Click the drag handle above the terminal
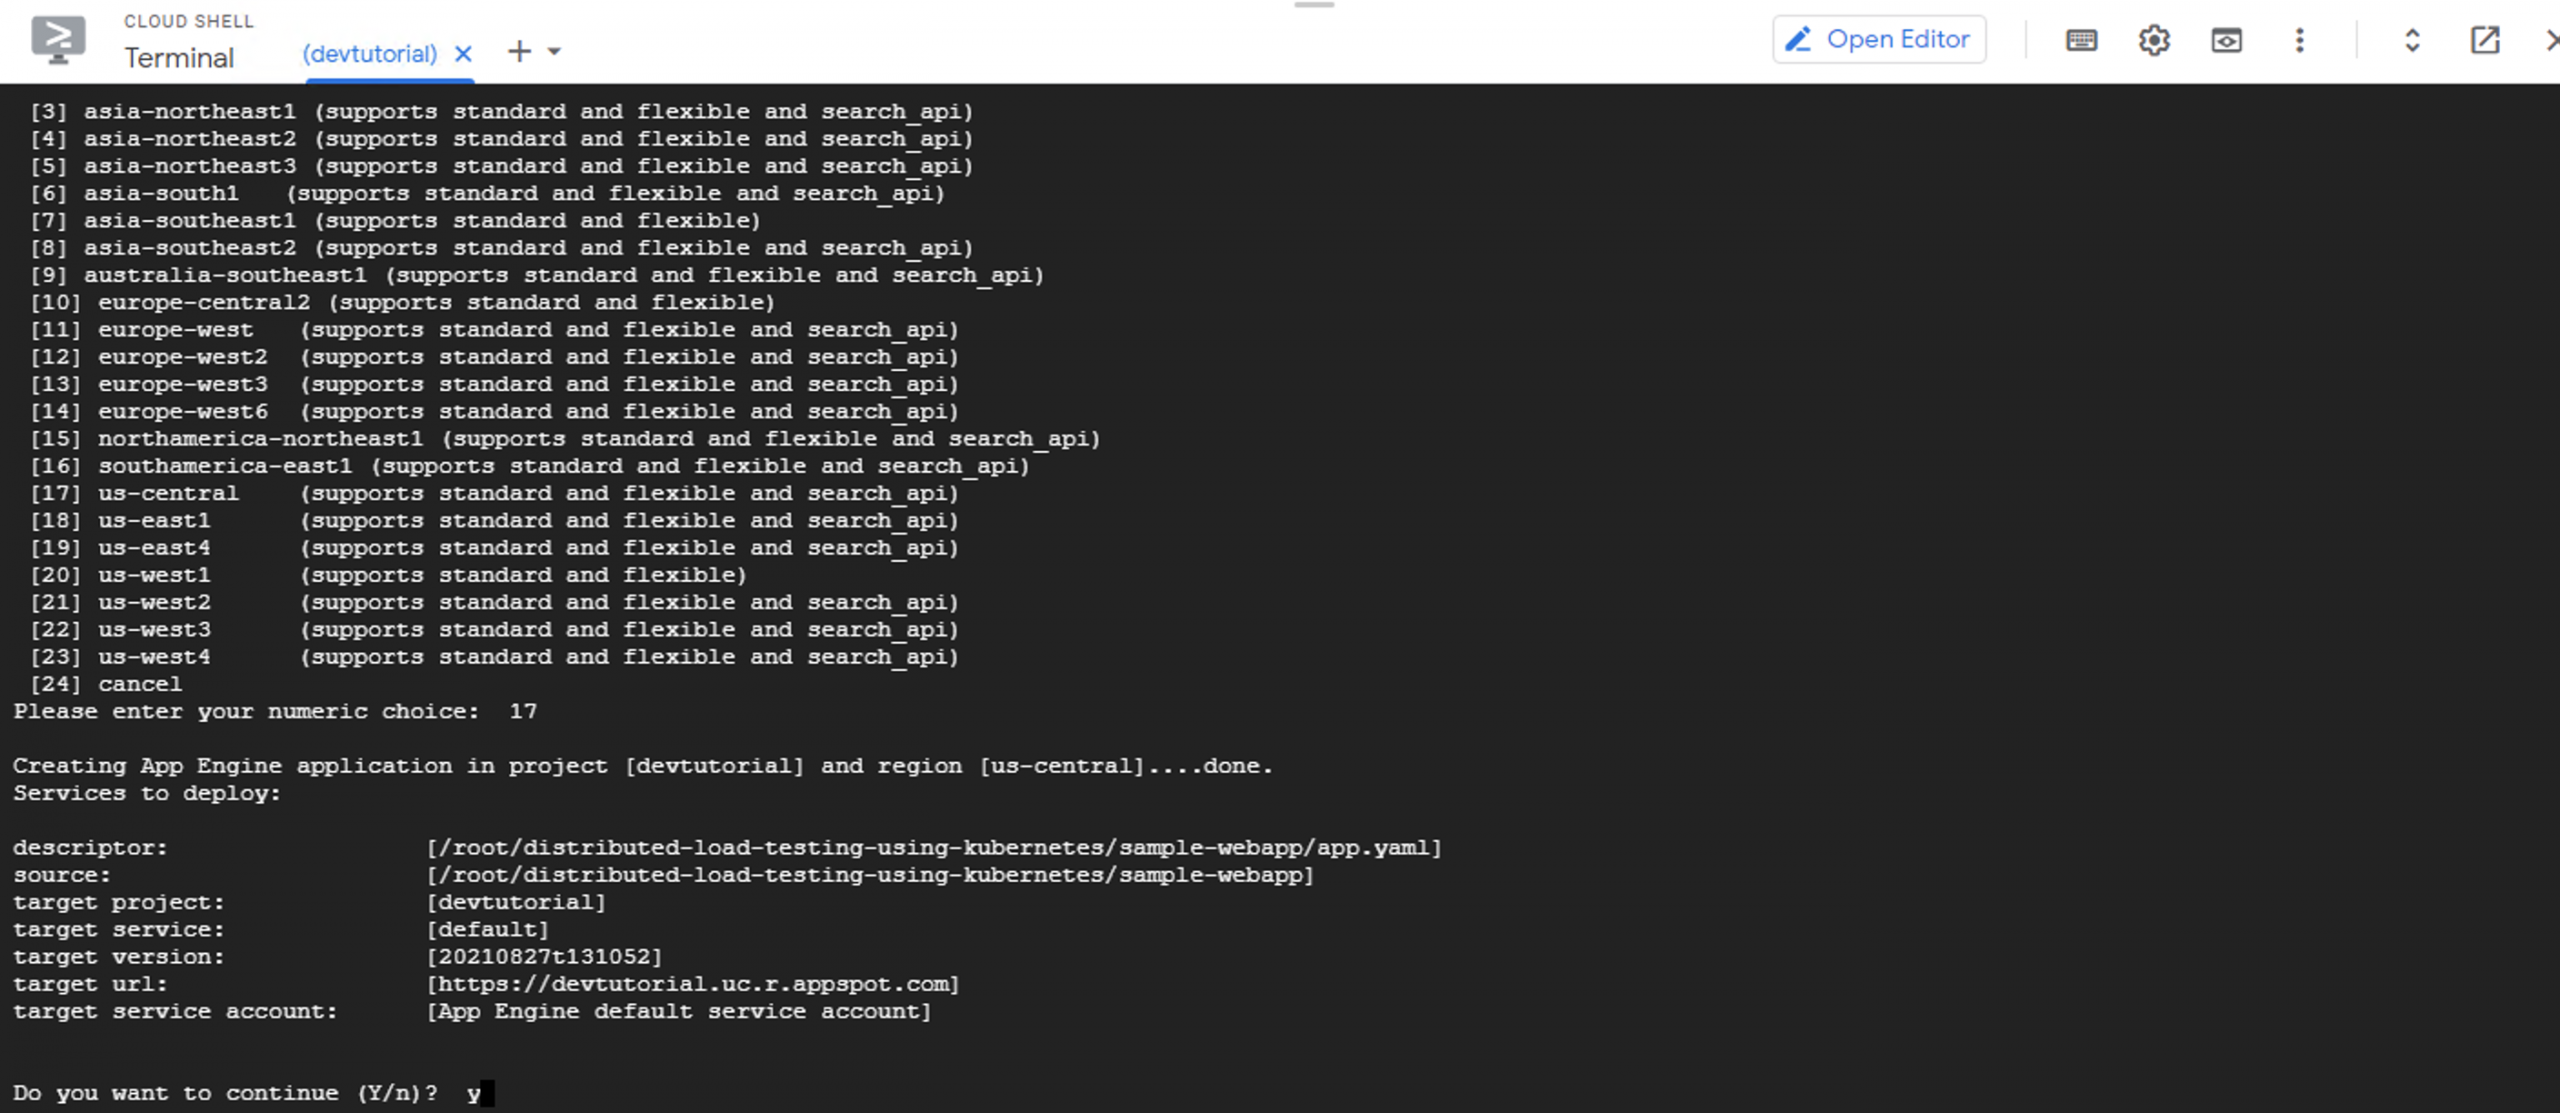The image size is (2560, 1113). 1314,5
